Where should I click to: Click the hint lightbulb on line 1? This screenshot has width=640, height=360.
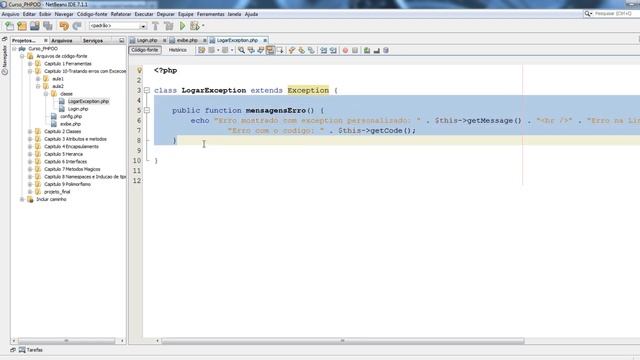tap(140, 70)
